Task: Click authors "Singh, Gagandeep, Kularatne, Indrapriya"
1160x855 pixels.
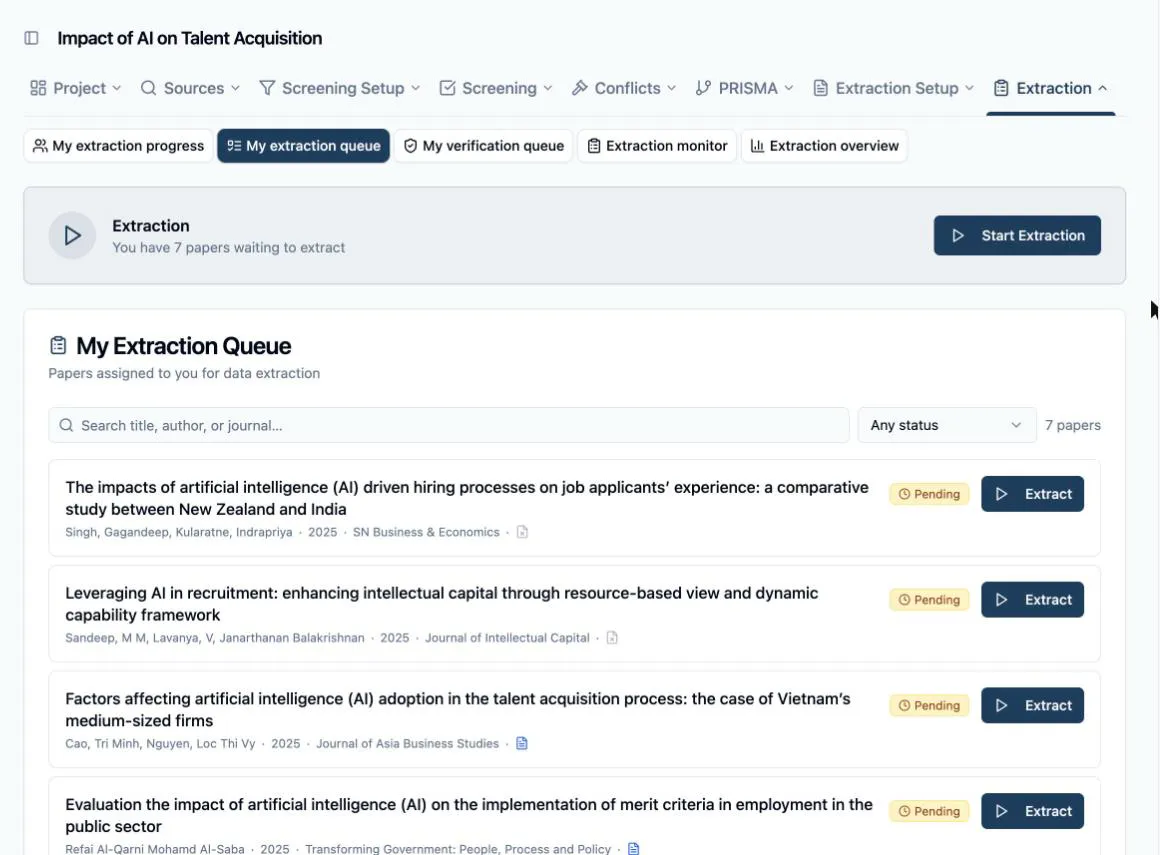Action: pos(178,533)
